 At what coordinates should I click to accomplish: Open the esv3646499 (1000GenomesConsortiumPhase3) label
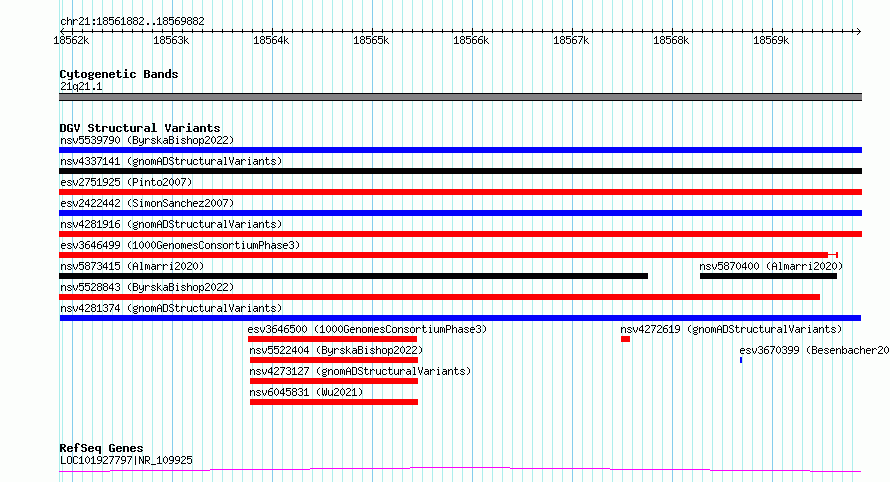point(180,245)
